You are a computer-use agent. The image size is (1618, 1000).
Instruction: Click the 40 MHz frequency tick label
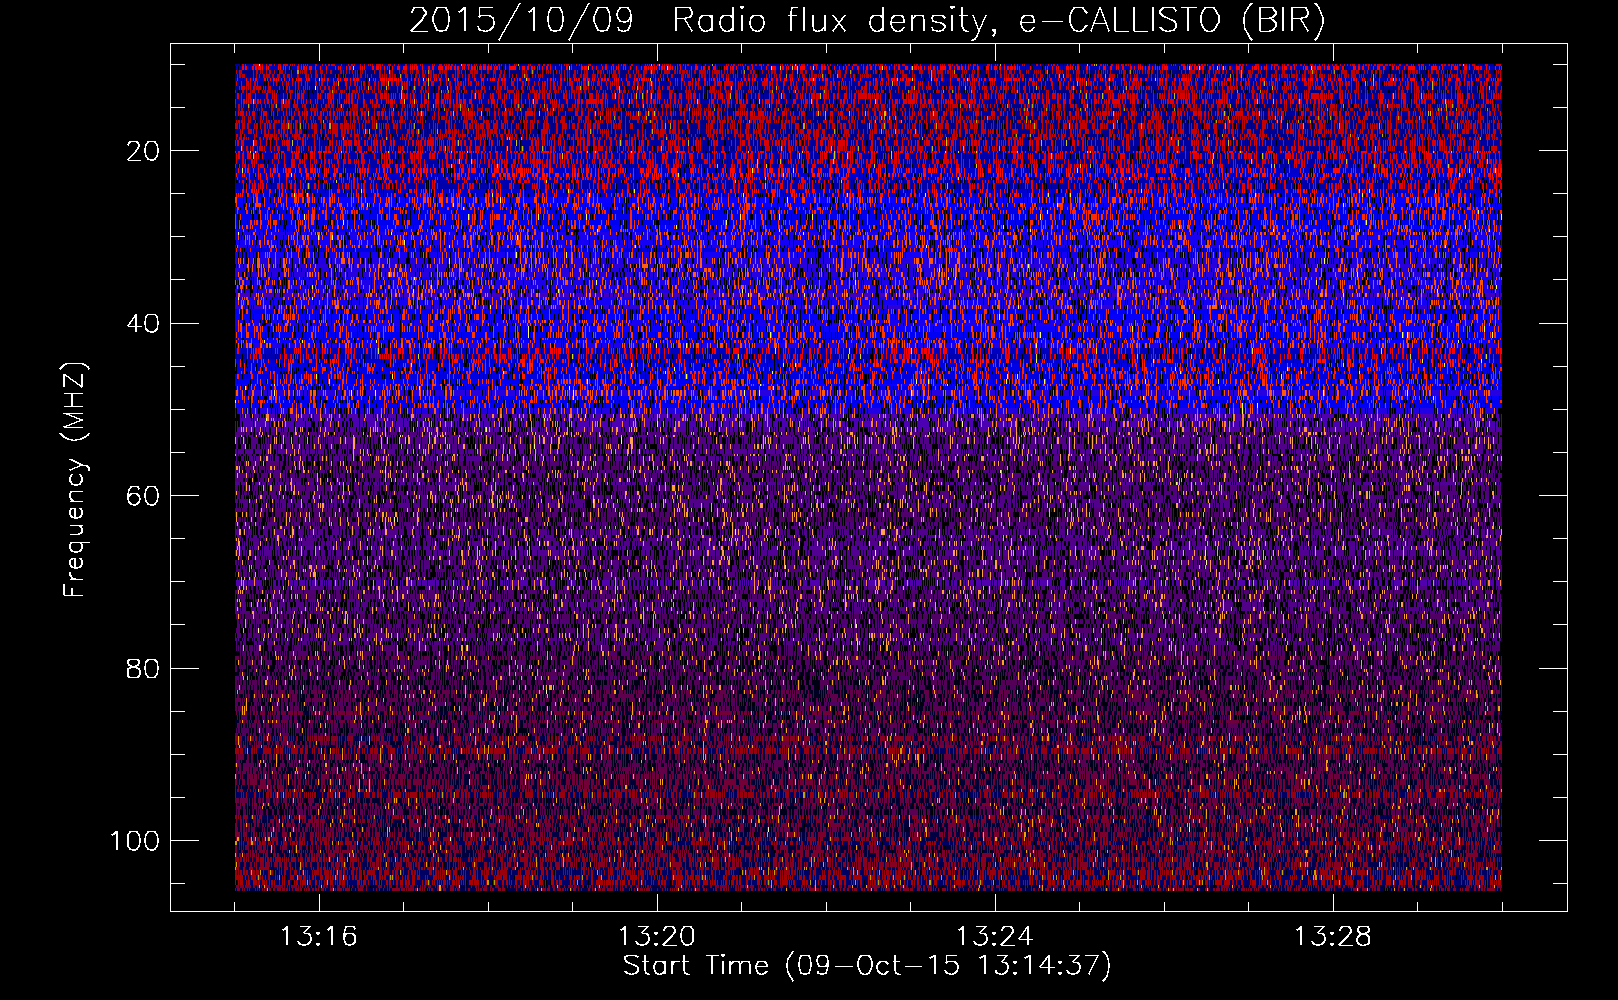tap(144, 324)
